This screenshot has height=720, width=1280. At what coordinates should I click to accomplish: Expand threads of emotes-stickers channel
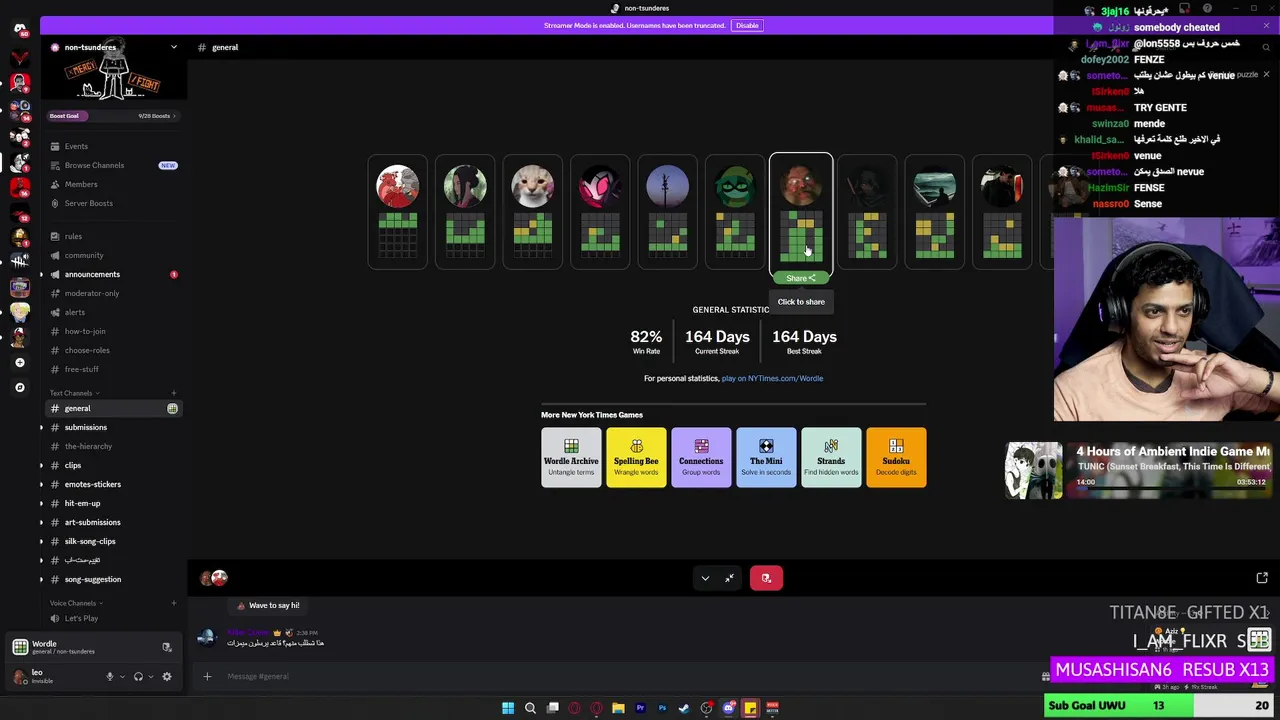click(41, 484)
